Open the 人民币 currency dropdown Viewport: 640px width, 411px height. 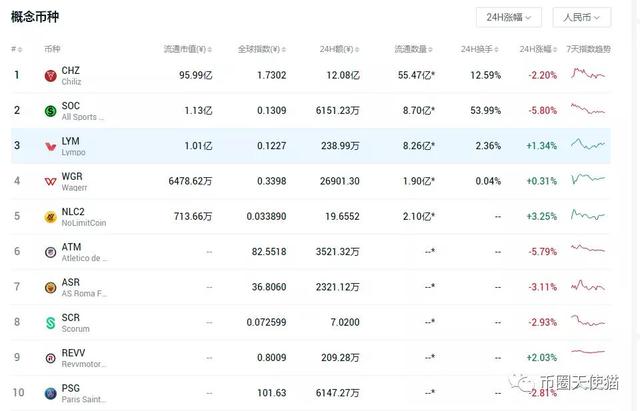point(582,17)
